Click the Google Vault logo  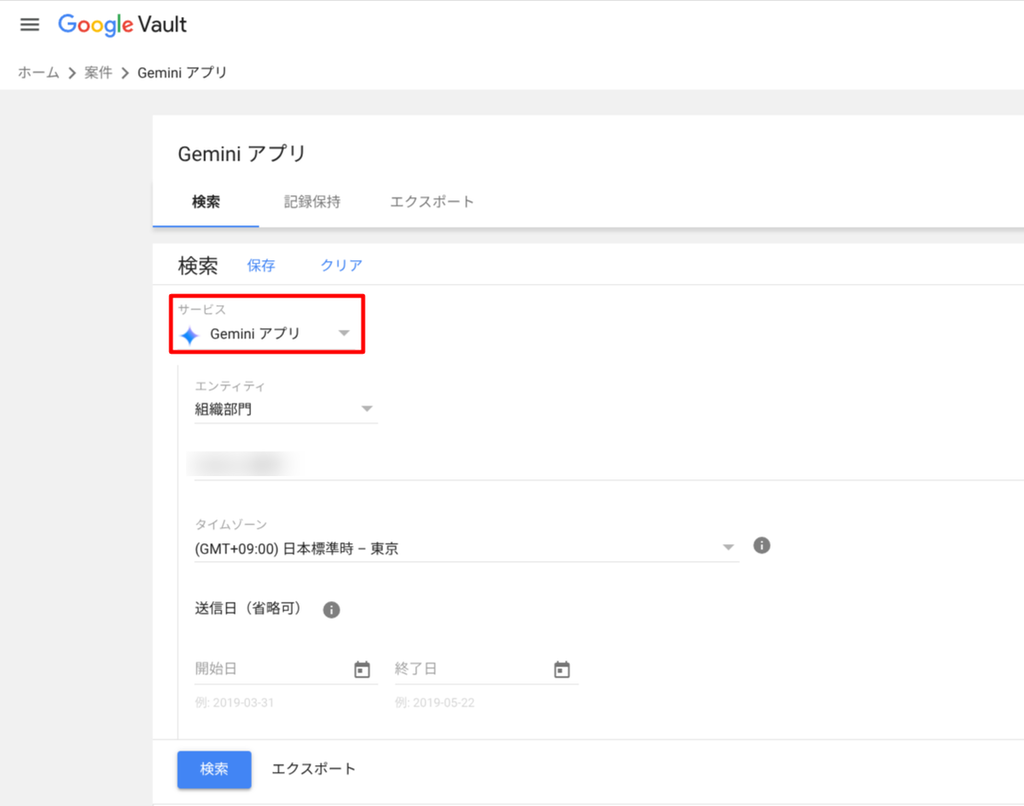(122, 25)
